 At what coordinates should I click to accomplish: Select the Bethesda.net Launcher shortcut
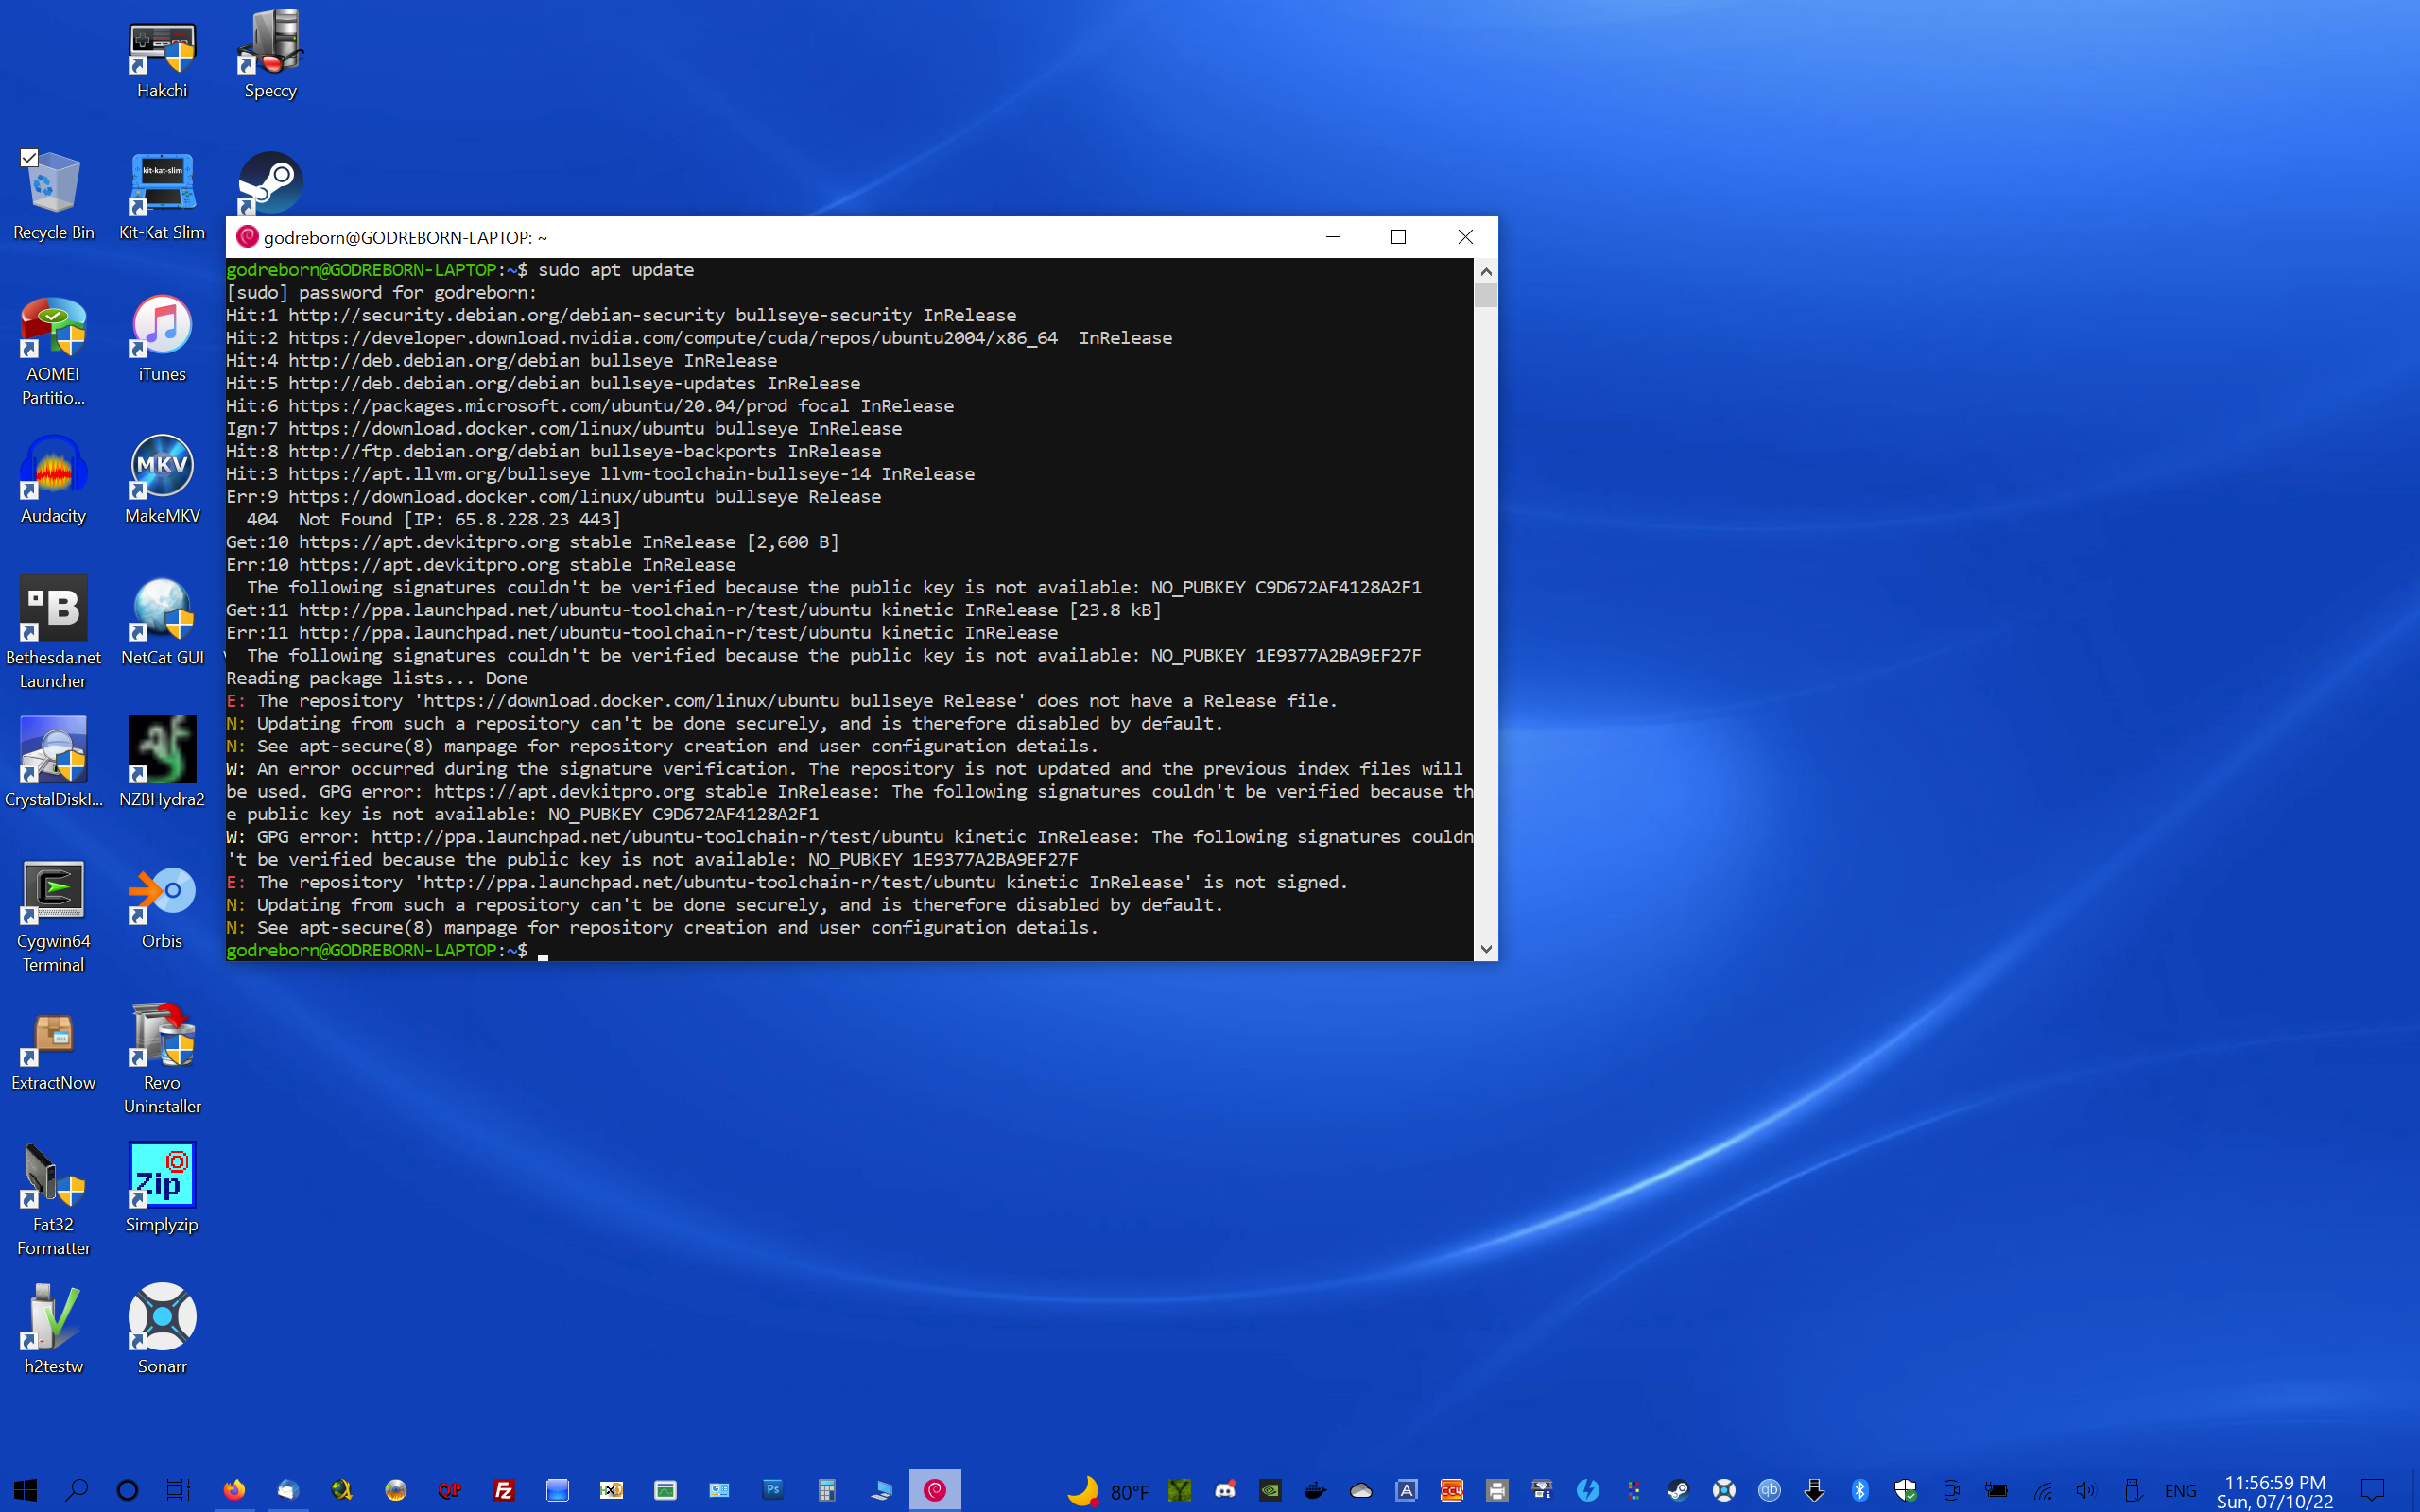click(x=53, y=633)
